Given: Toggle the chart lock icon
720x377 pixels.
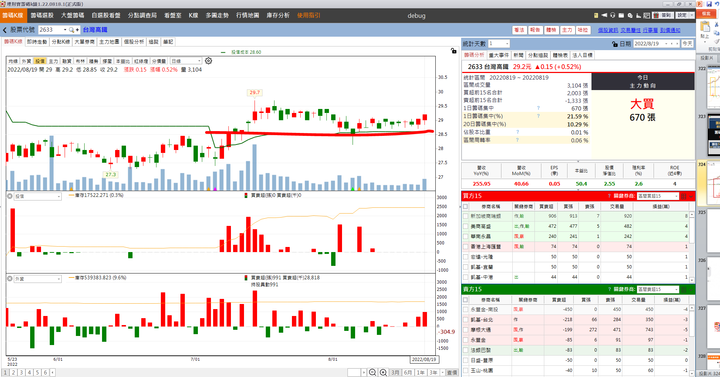Looking at the screenshot, I should pos(454,51).
